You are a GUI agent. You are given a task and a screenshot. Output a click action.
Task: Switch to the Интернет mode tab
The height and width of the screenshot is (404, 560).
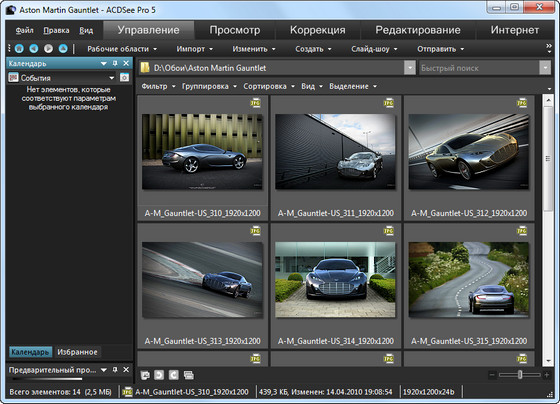point(515,30)
